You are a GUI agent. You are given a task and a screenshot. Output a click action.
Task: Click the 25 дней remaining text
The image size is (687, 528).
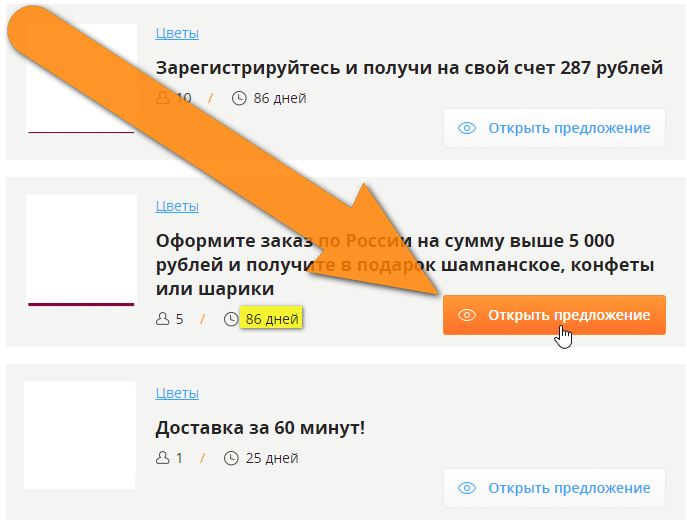272,458
